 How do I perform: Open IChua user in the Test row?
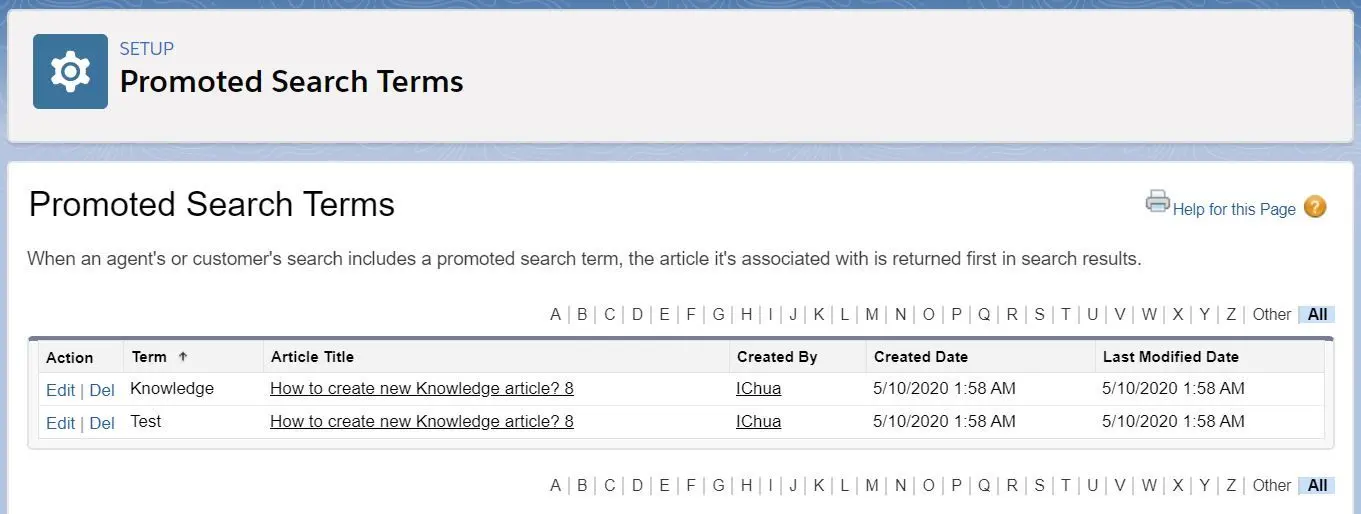coord(758,421)
